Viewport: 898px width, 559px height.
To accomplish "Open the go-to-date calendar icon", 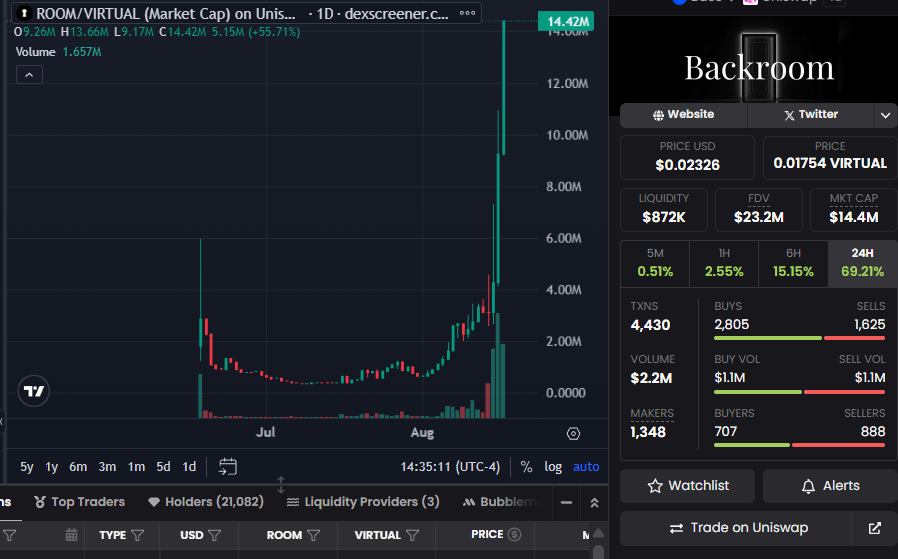I will 227,467.
